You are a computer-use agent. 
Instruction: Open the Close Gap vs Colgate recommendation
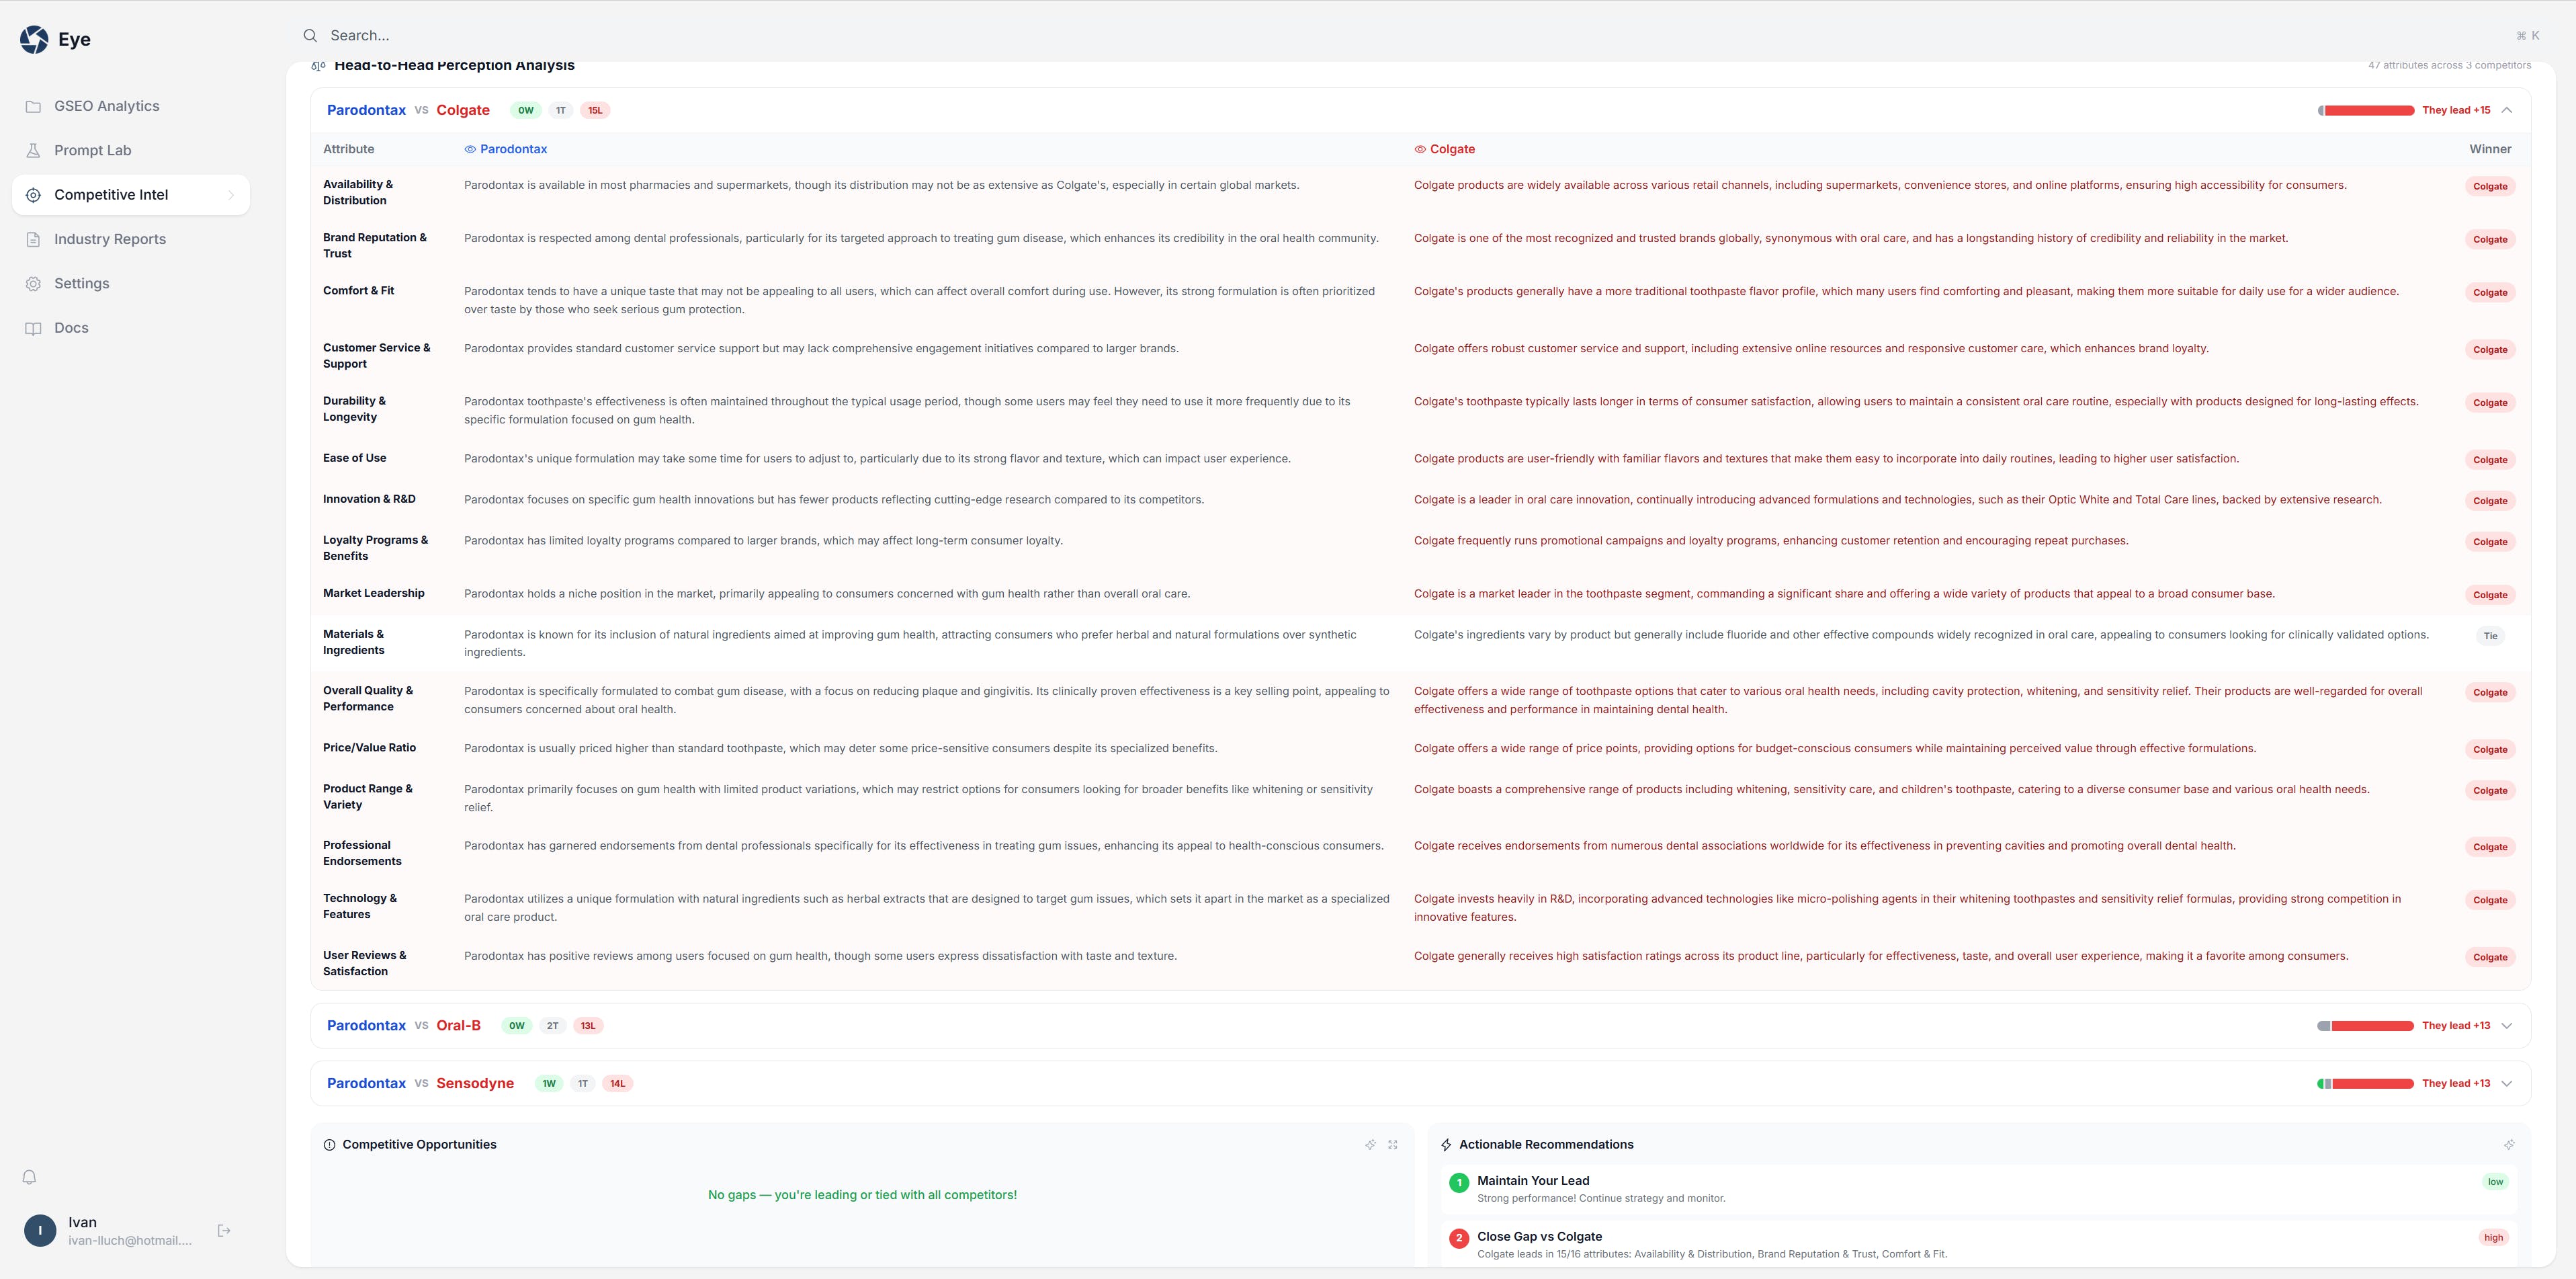point(1540,1237)
